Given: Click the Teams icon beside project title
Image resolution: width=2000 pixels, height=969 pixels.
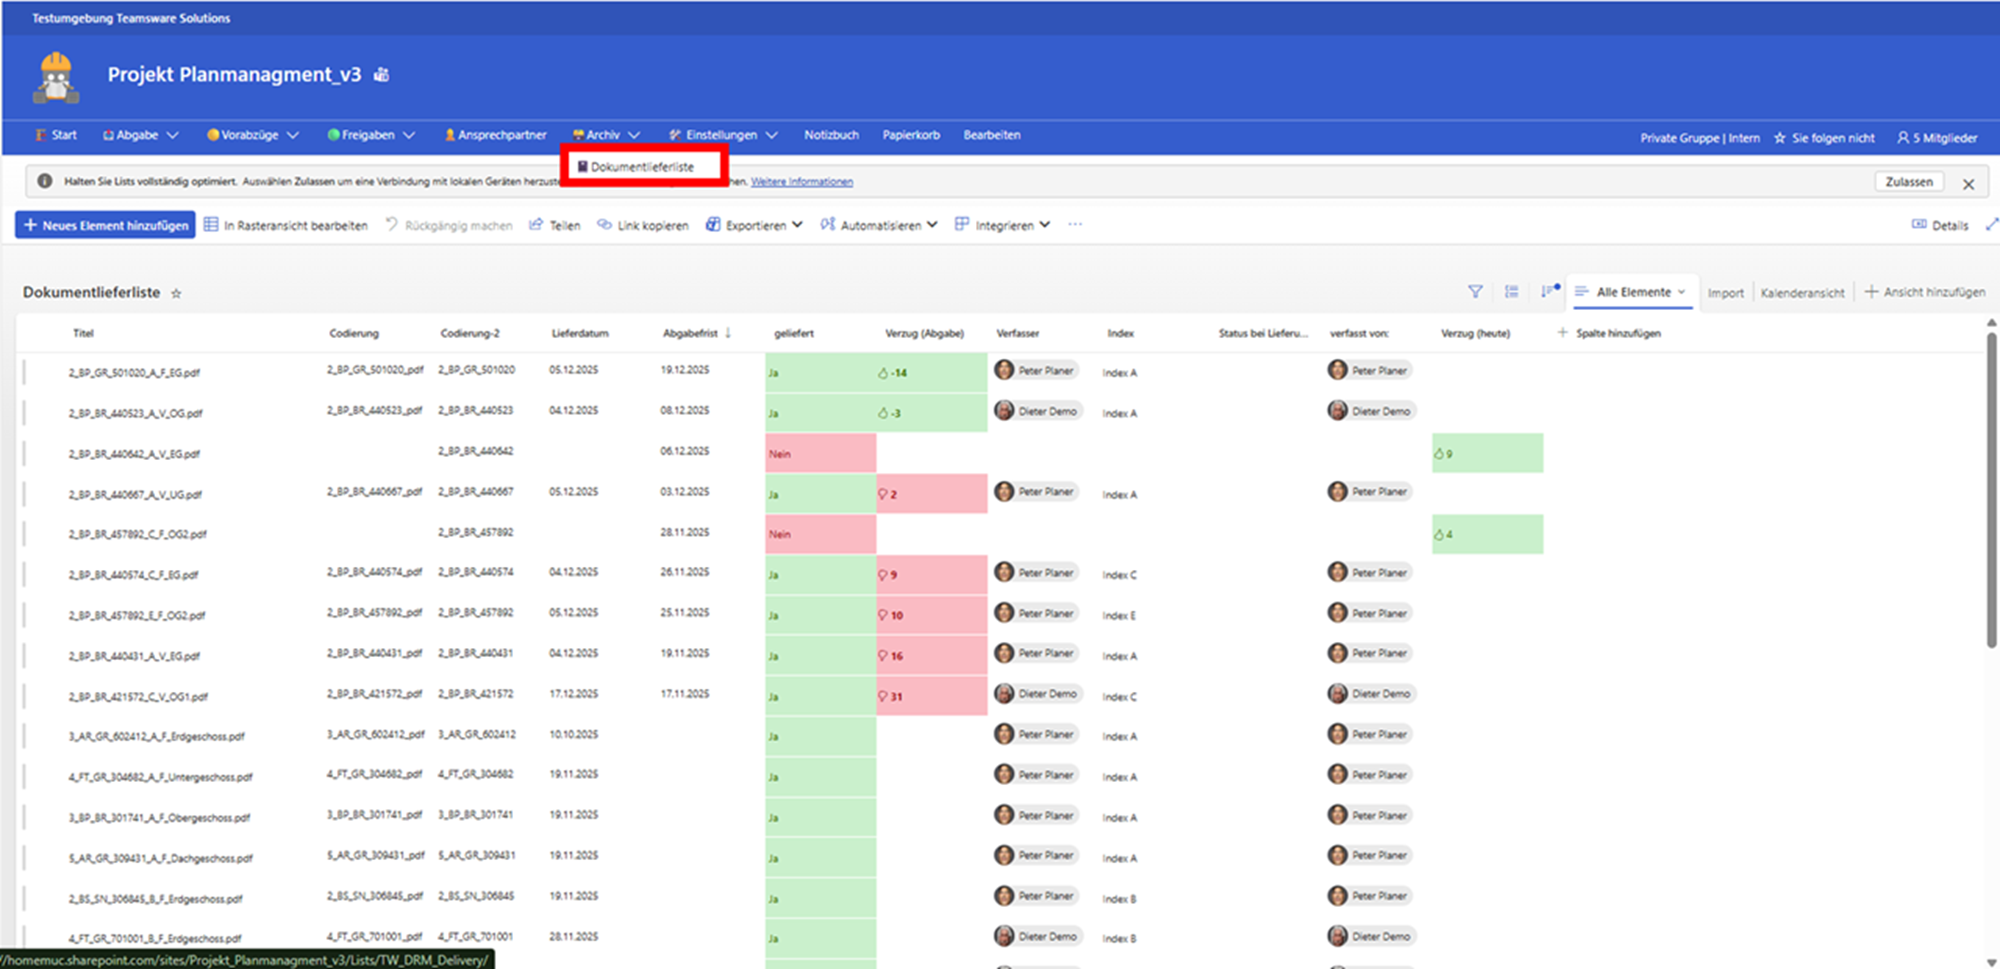Looking at the screenshot, I should [x=381, y=75].
